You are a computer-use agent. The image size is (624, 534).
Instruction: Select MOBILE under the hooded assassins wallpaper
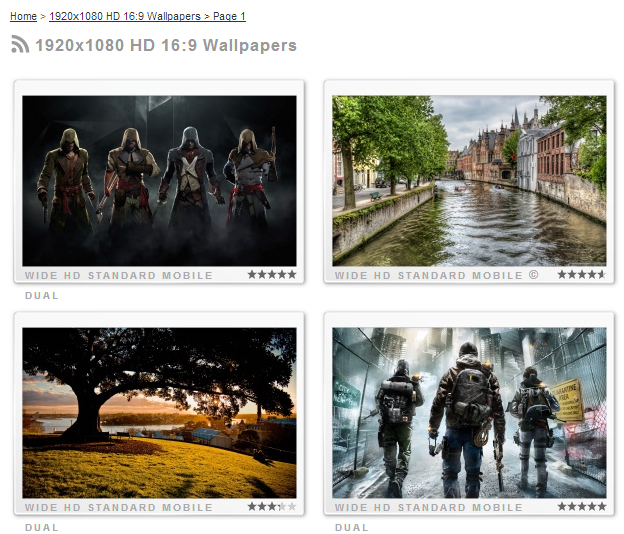click(187, 275)
